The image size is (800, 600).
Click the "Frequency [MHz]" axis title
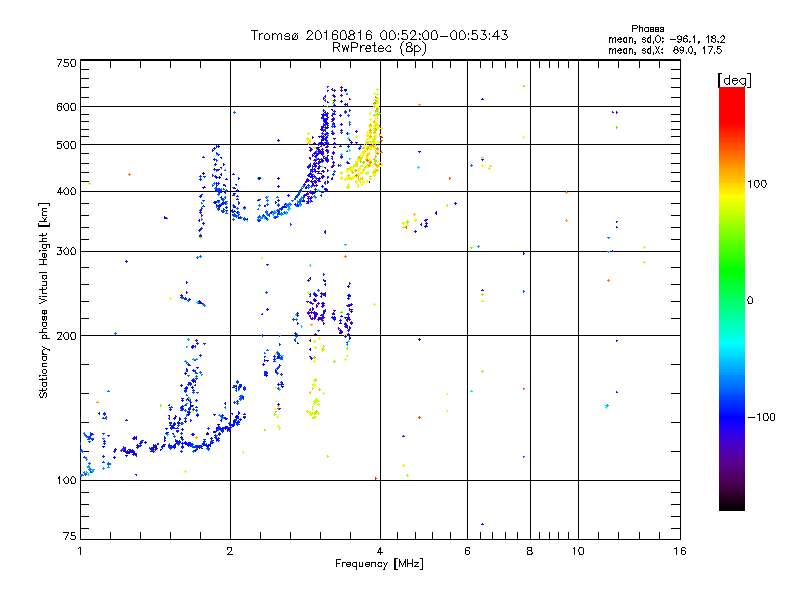coord(379,564)
